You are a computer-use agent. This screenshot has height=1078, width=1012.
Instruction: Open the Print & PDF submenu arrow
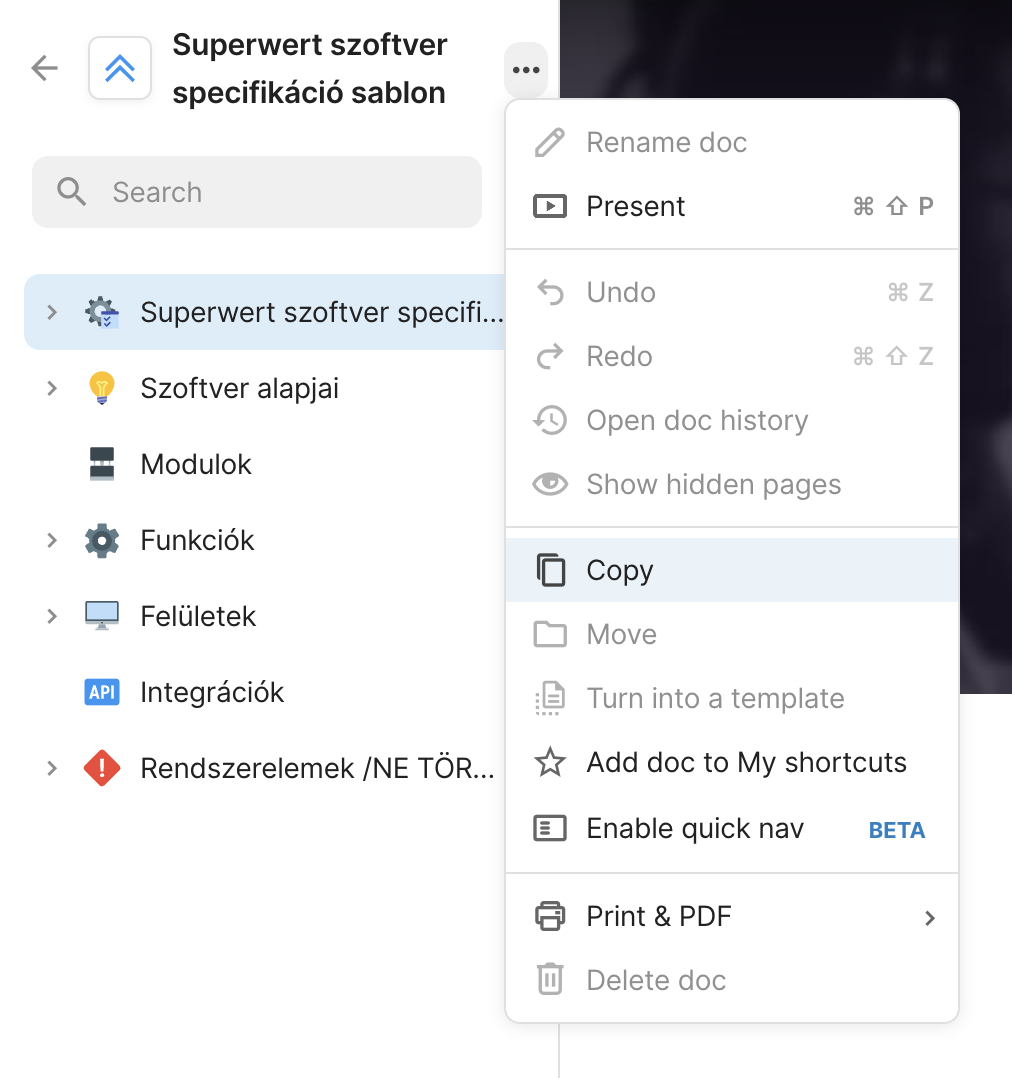pos(929,917)
